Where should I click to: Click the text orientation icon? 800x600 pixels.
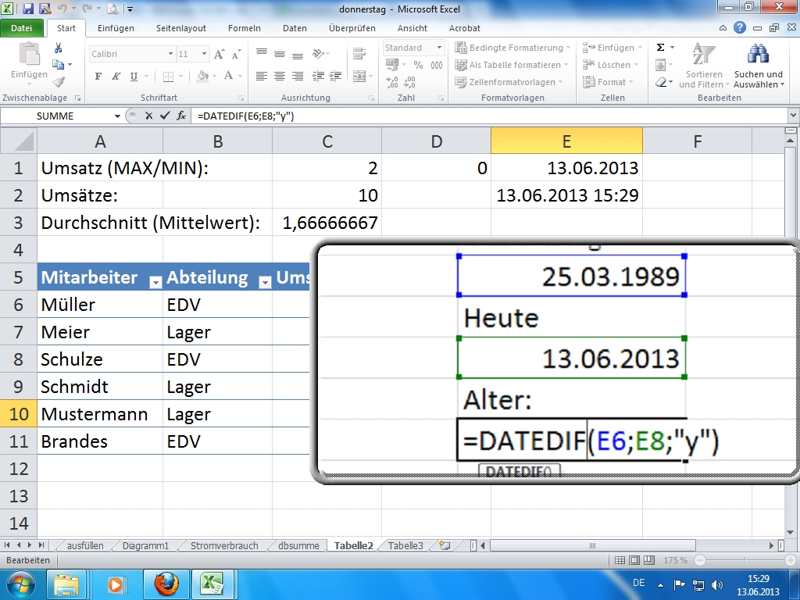pyautogui.click(x=319, y=53)
